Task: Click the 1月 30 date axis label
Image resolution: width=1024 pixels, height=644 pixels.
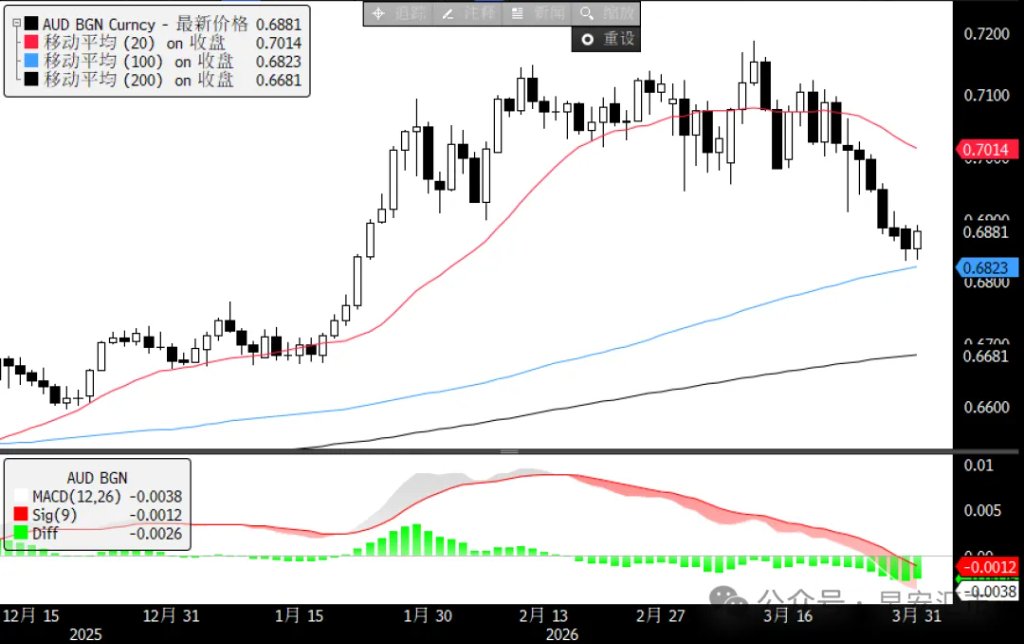Action: (428, 613)
